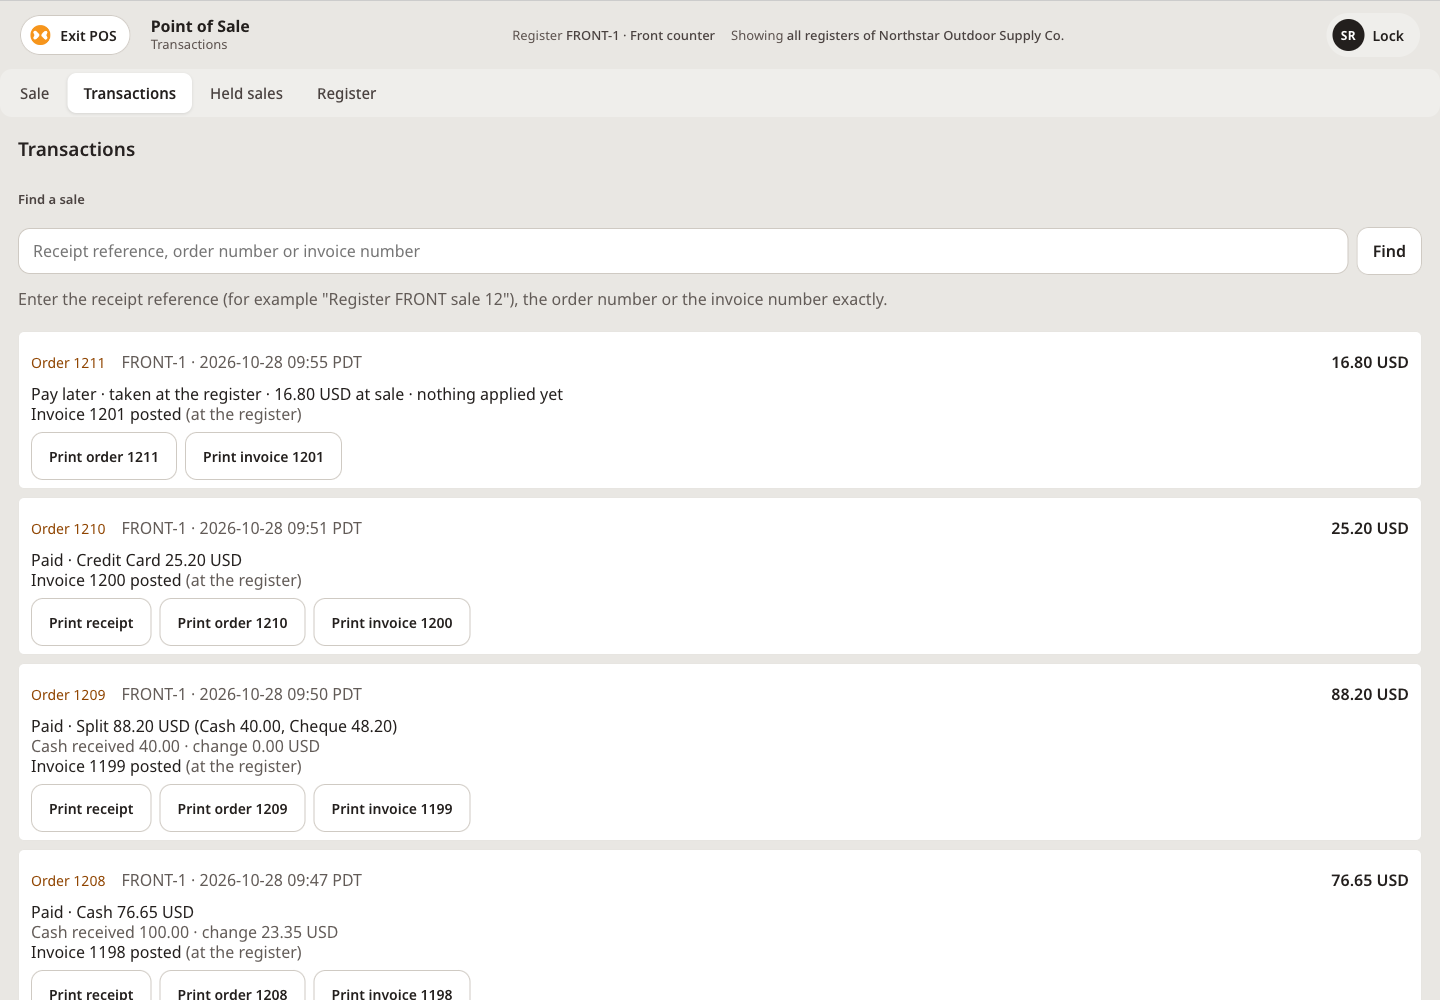
Task: Select the 16.80 USD order total
Action: (1369, 362)
